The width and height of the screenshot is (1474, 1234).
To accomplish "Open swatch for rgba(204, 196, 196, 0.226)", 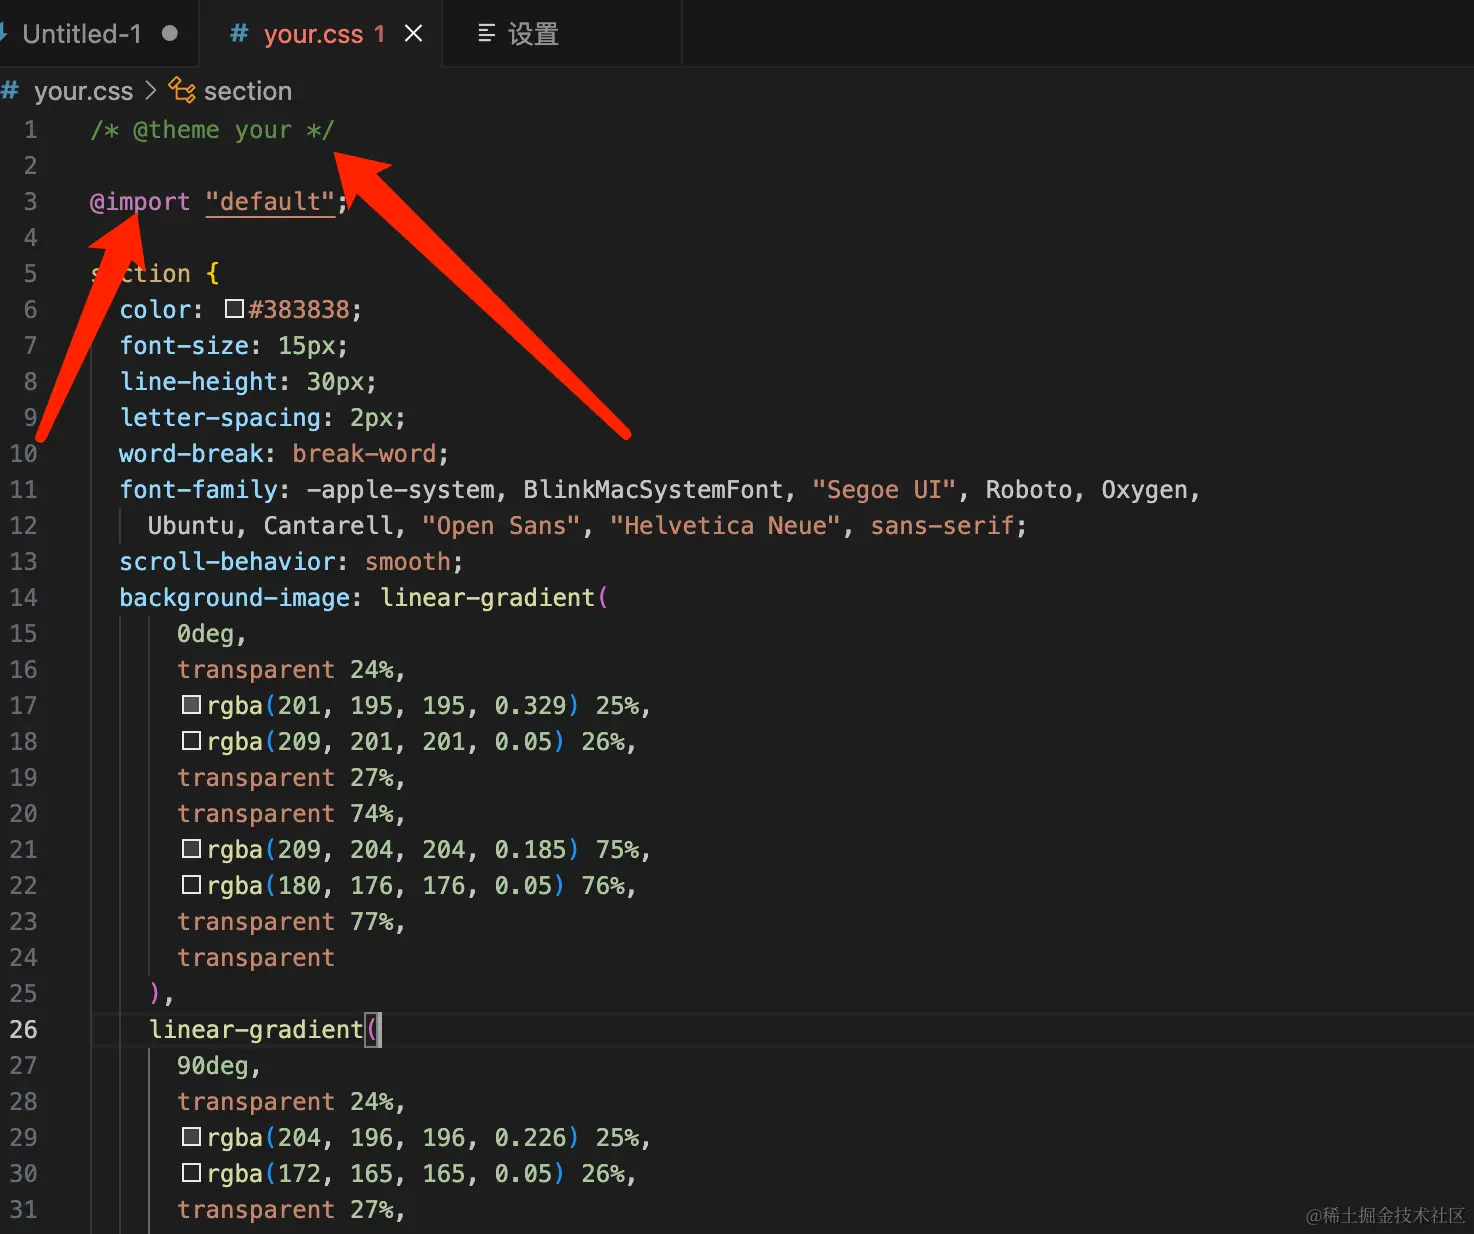I will tap(191, 1137).
